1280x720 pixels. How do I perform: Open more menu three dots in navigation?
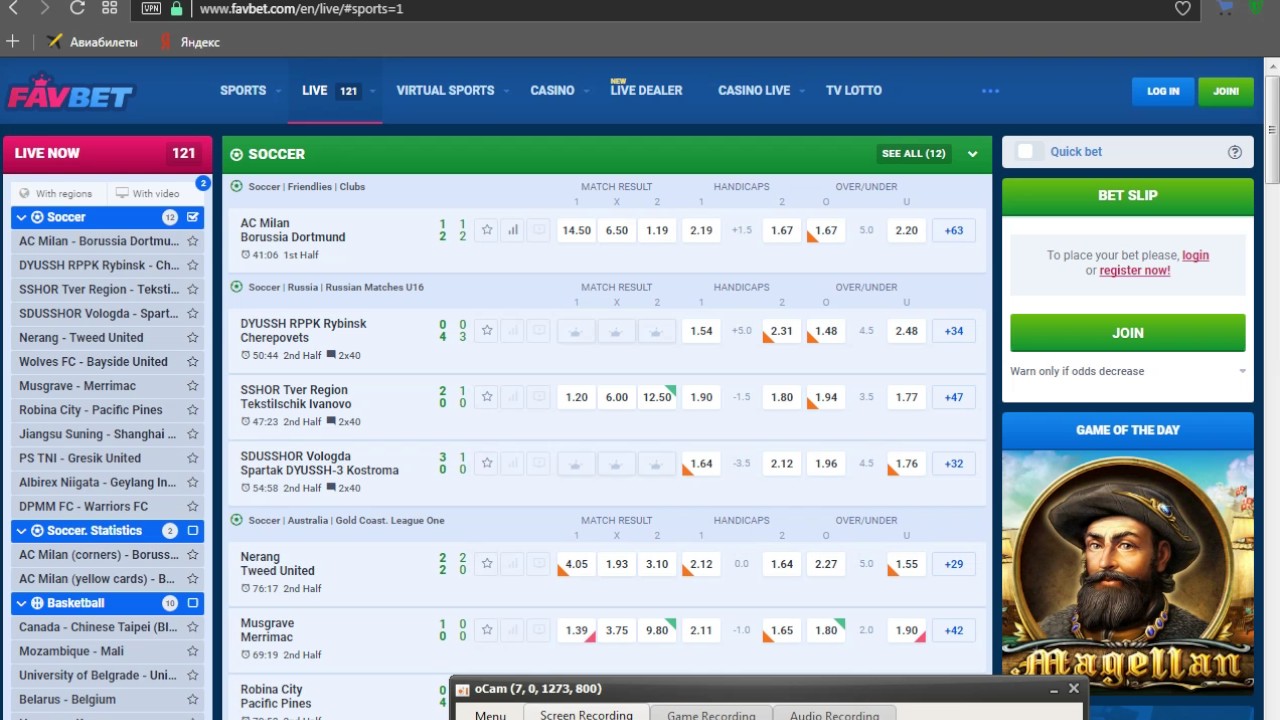pos(991,91)
